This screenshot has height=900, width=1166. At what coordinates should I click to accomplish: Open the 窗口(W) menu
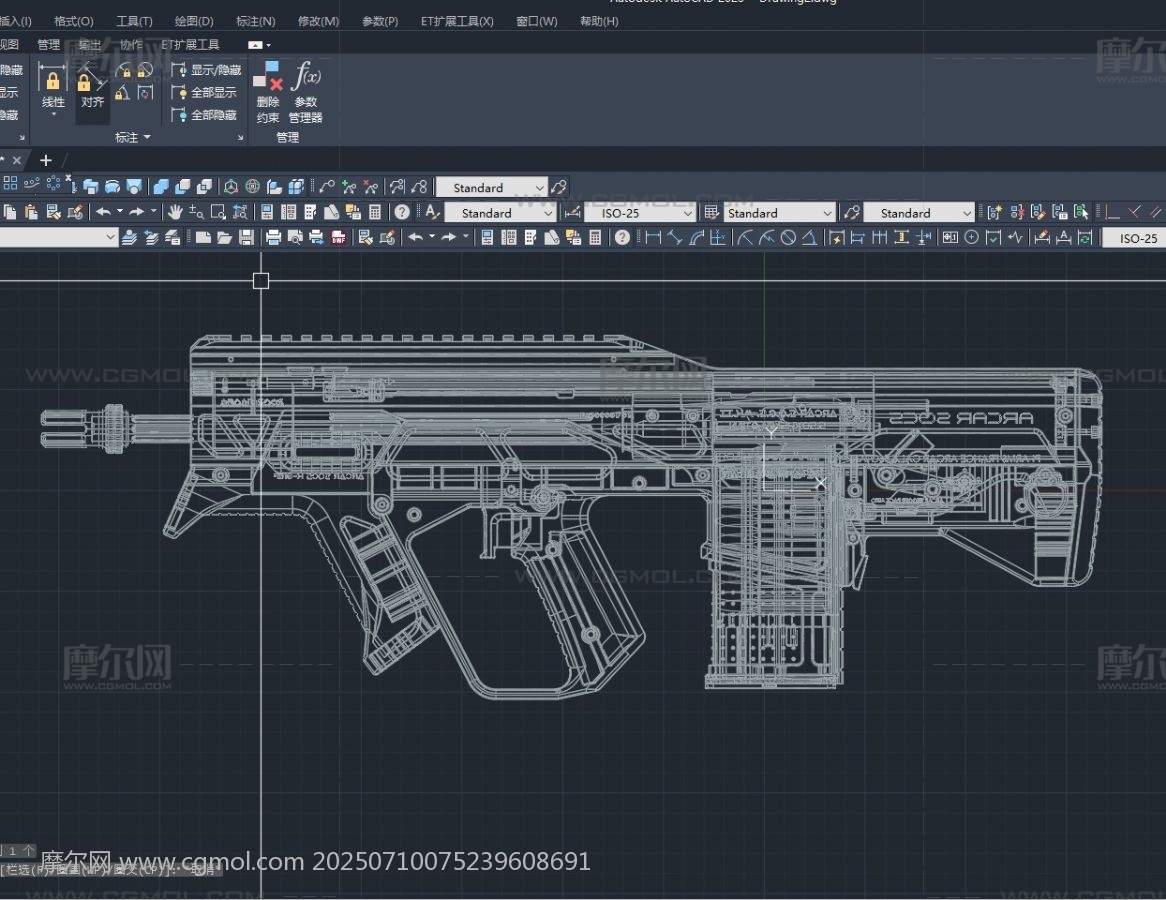pos(537,21)
